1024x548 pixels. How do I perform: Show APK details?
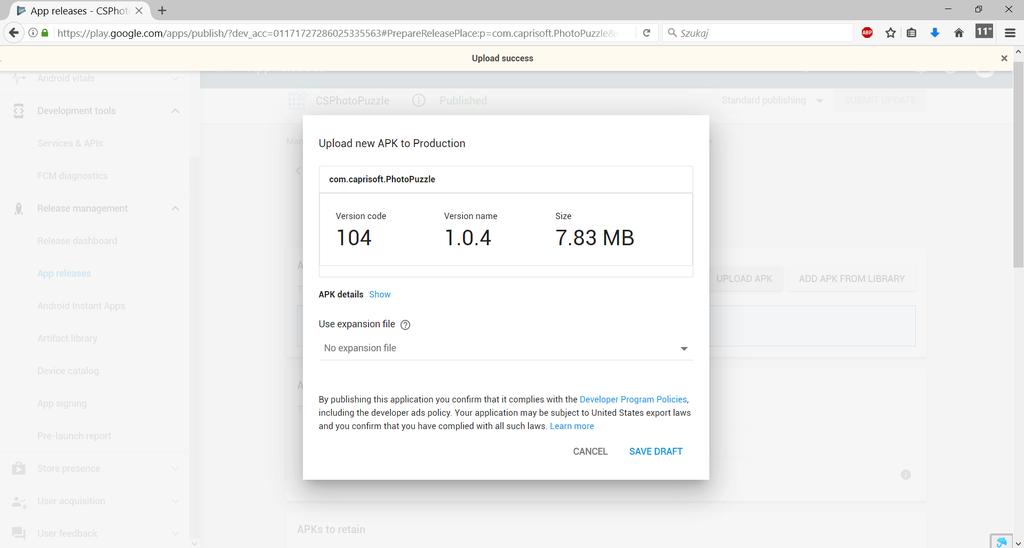(380, 295)
